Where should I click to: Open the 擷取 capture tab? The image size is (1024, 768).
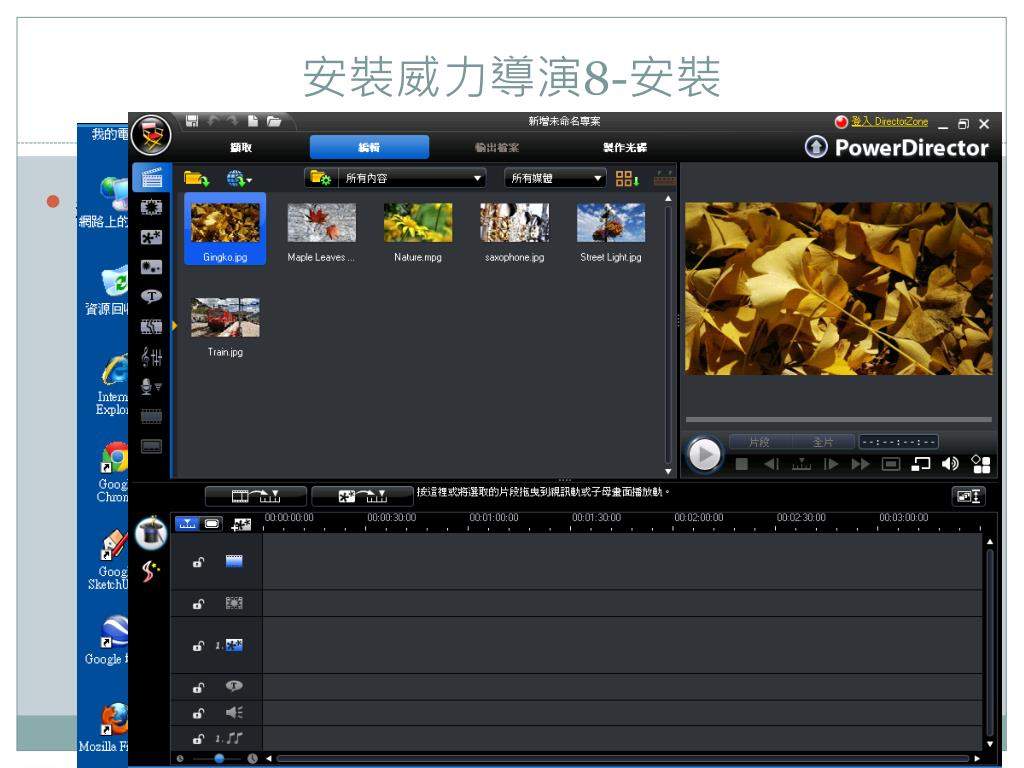pyautogui.click(x=241, y=148)
